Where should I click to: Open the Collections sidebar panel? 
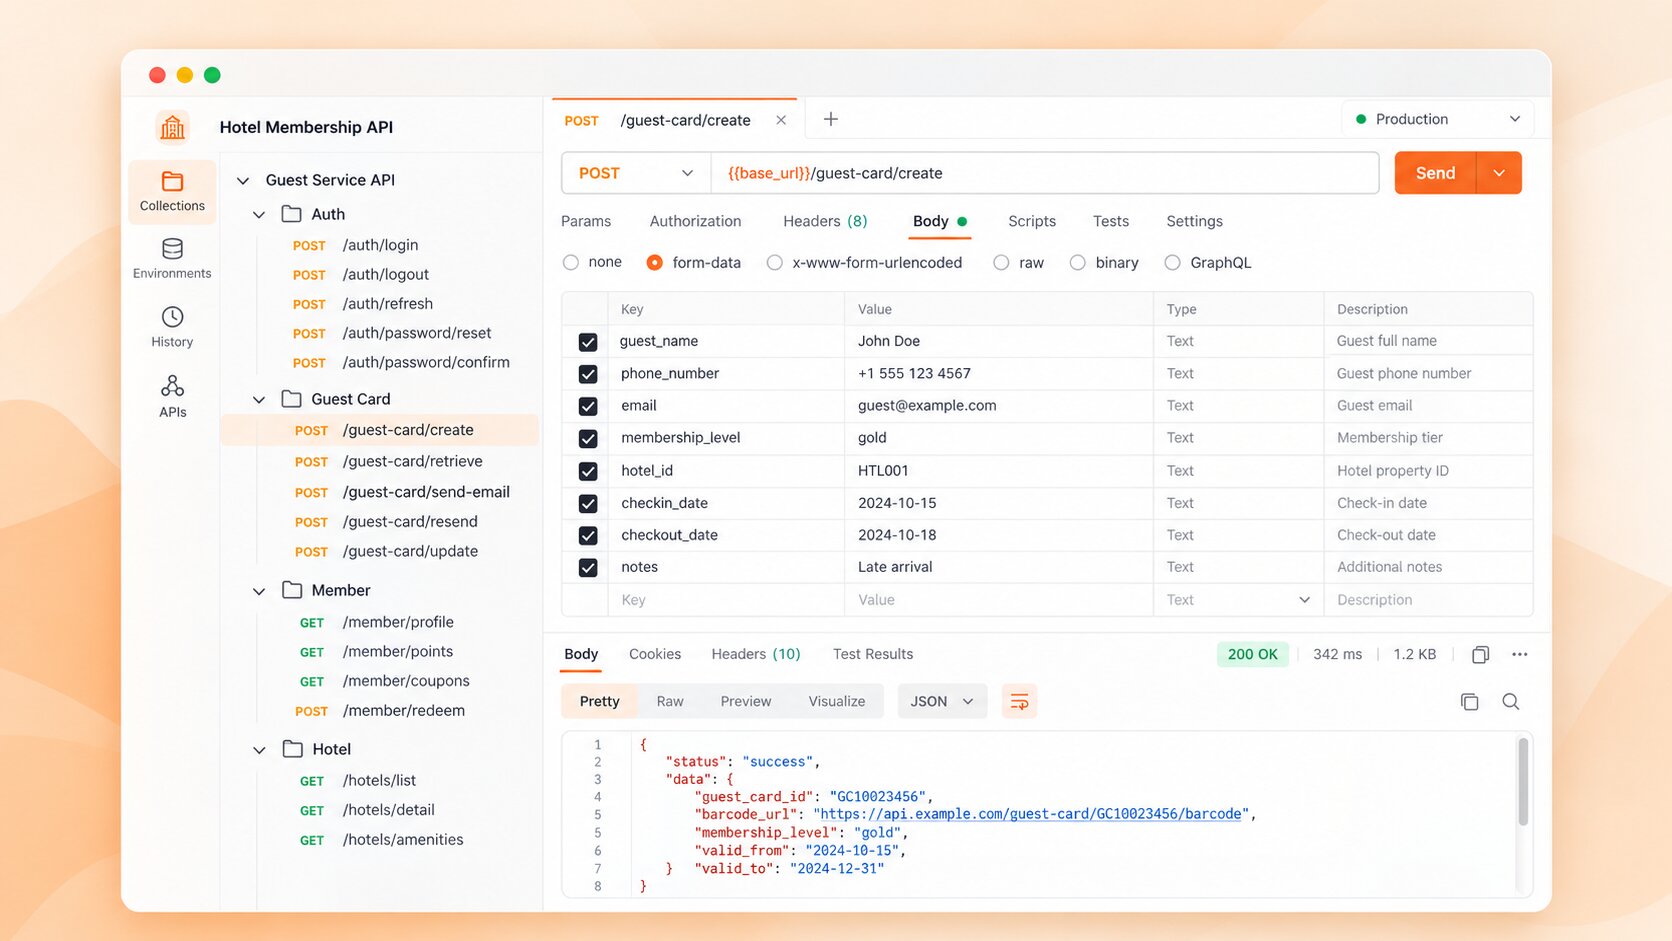pyautogui.click(x=172, y=191)
